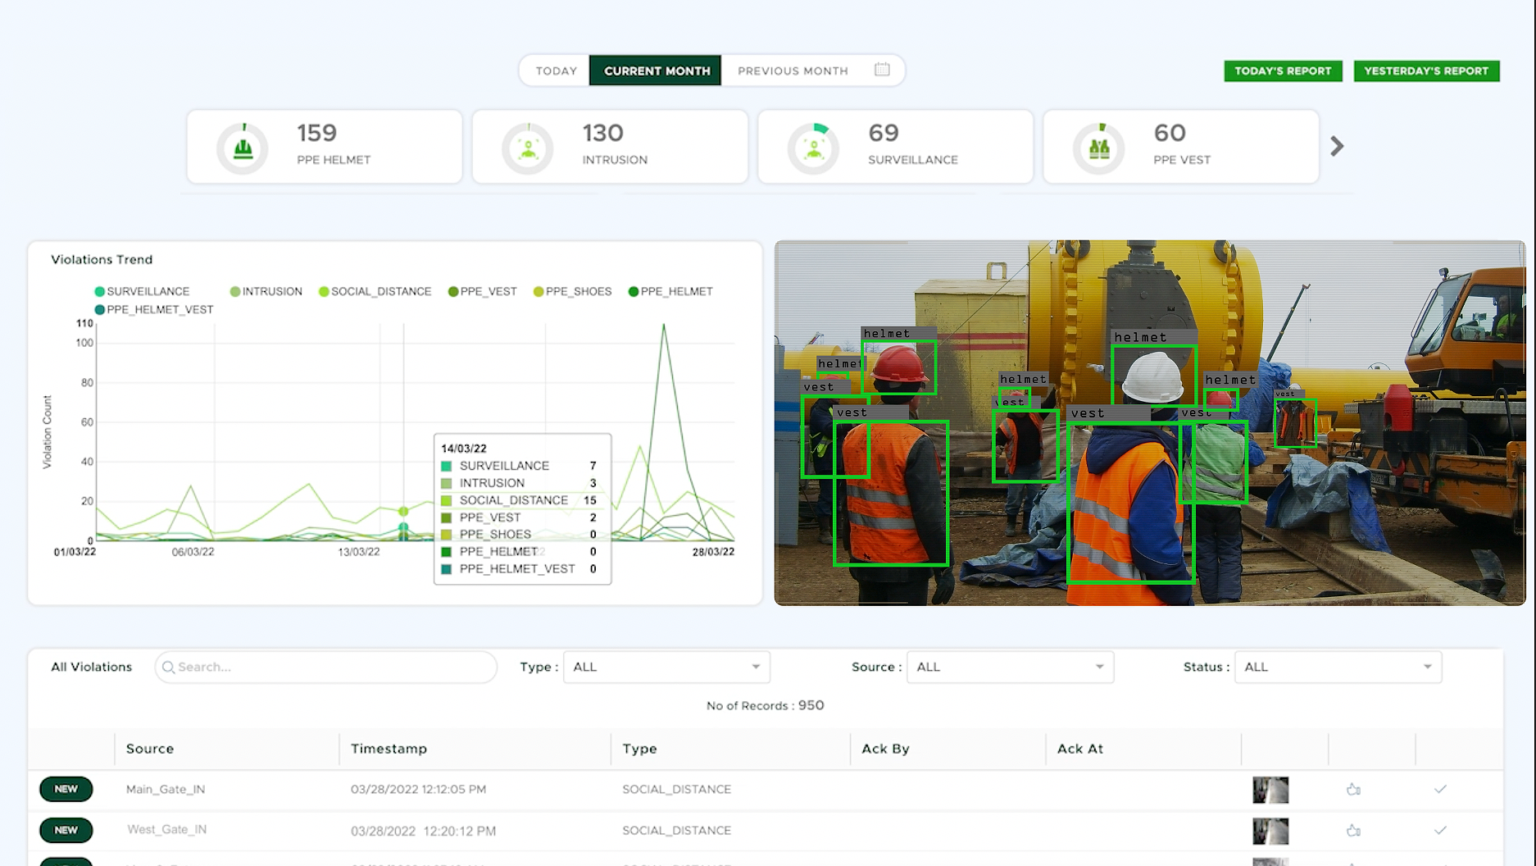
Task: Click the checkmark icon on West_Gate_IN row
Action: click(1441, 830)
